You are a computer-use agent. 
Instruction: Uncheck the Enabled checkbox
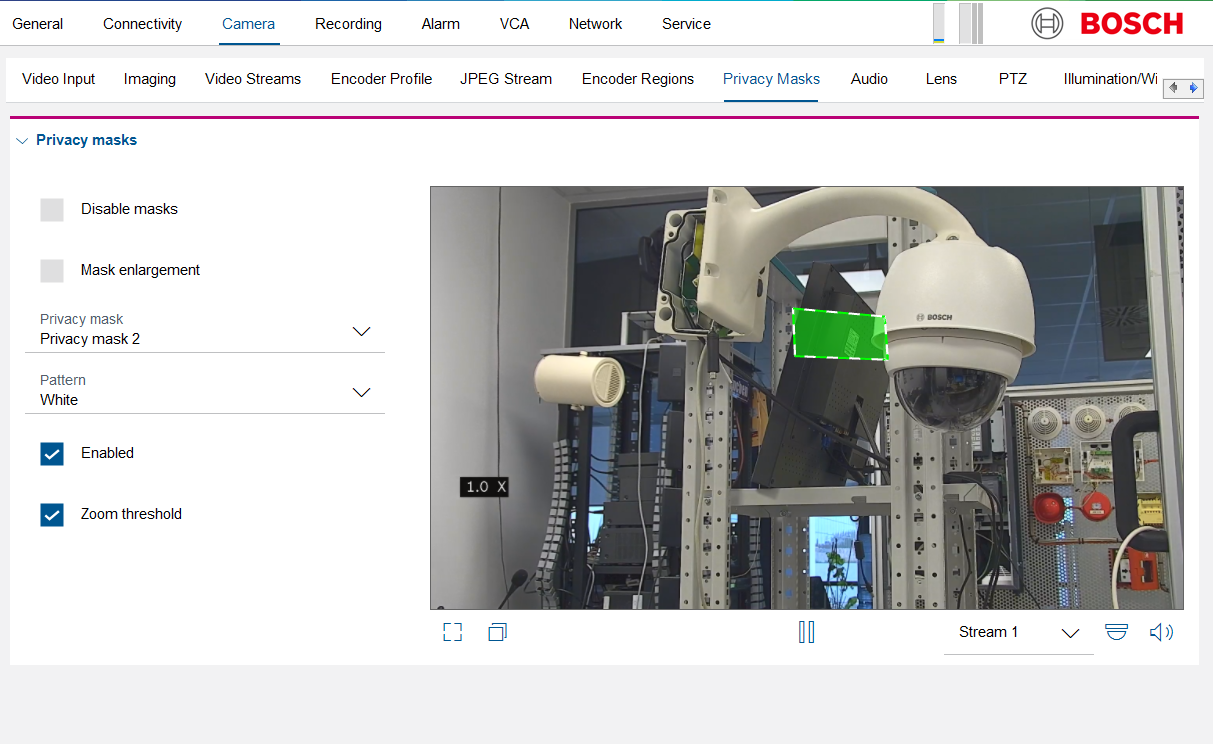[52, 454]
